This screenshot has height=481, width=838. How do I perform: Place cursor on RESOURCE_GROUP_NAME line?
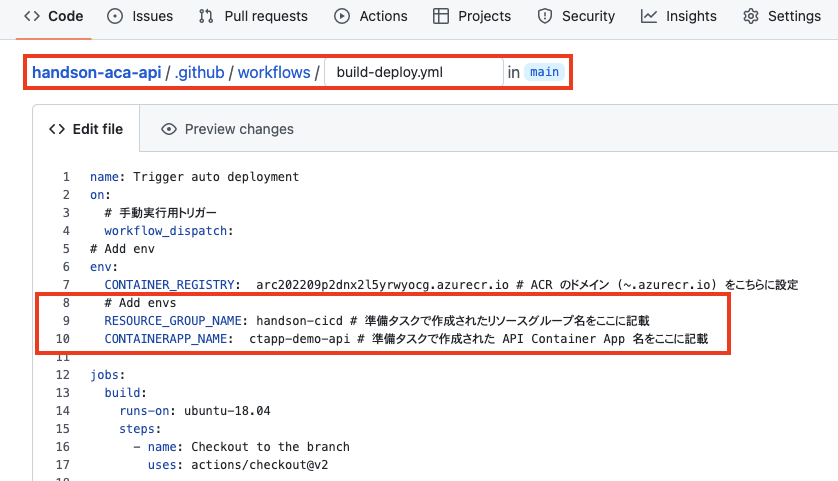tap(377, 321)
